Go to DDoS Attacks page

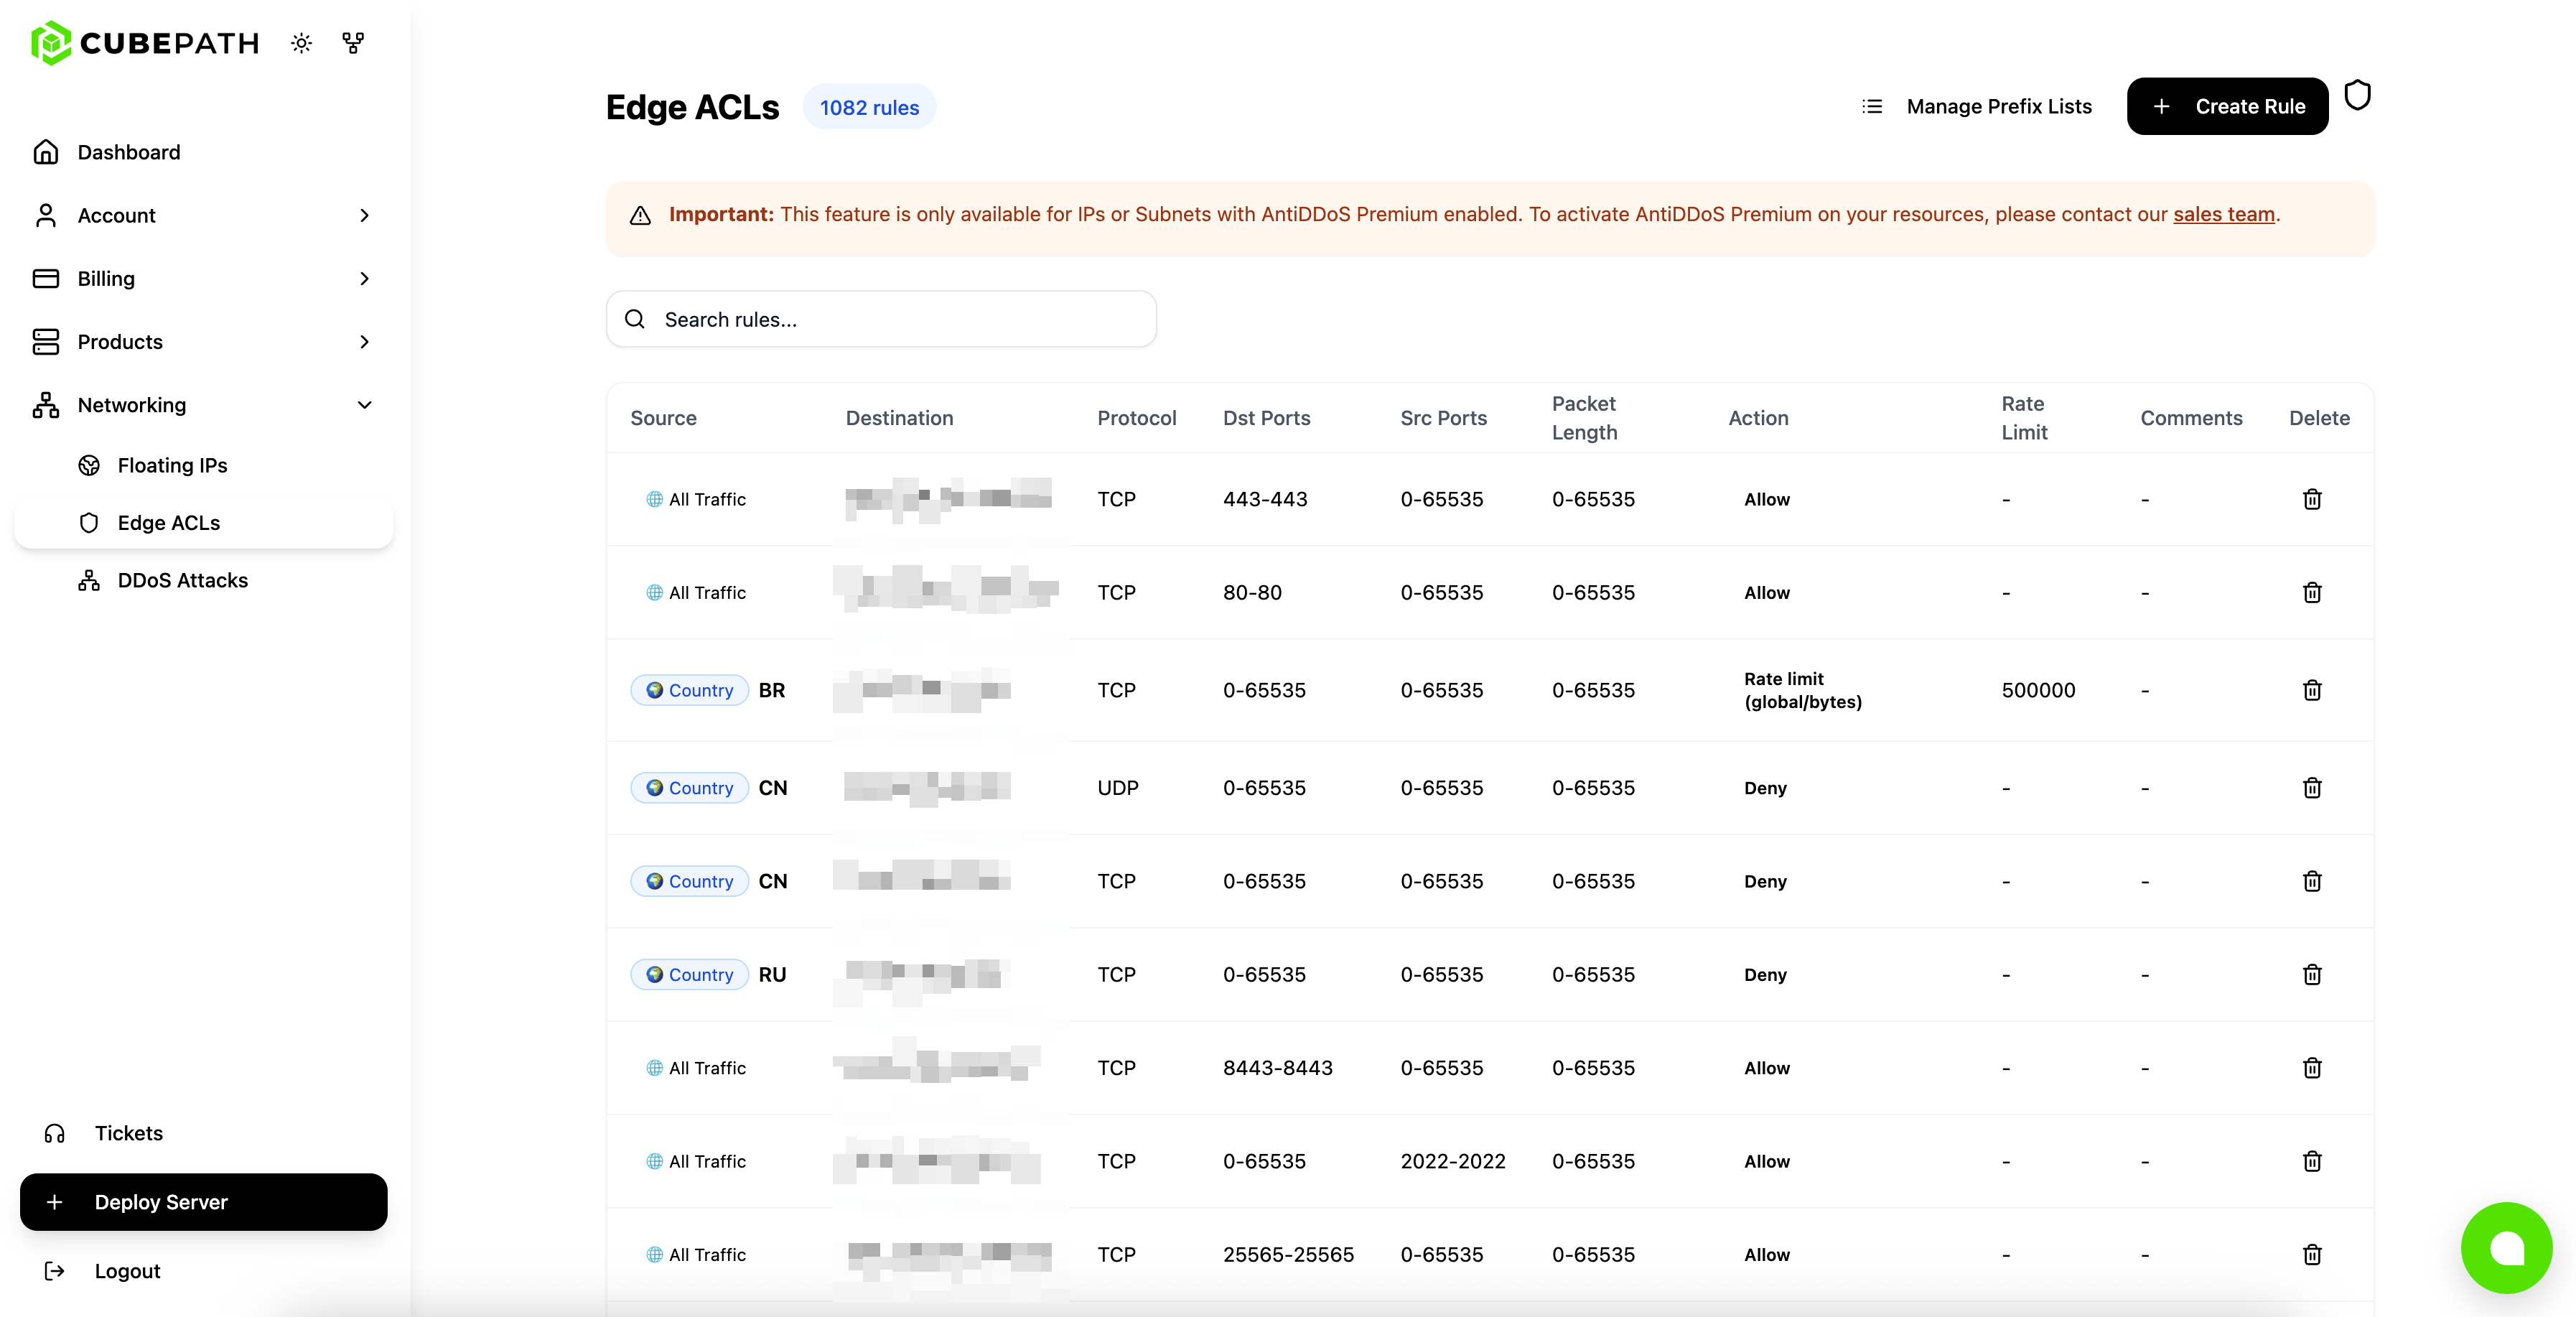click(182, 580)
